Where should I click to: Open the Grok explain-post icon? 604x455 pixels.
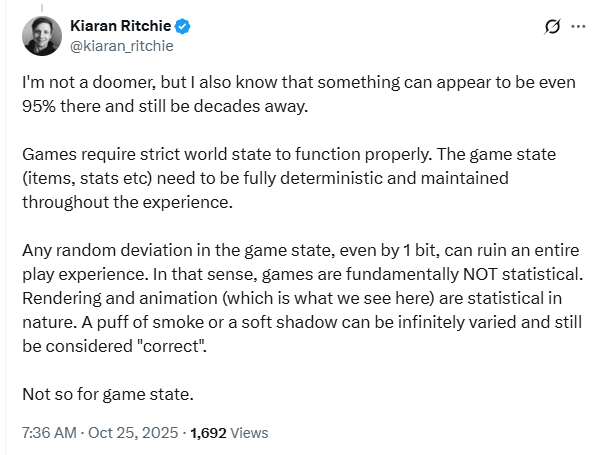point(548,27)
